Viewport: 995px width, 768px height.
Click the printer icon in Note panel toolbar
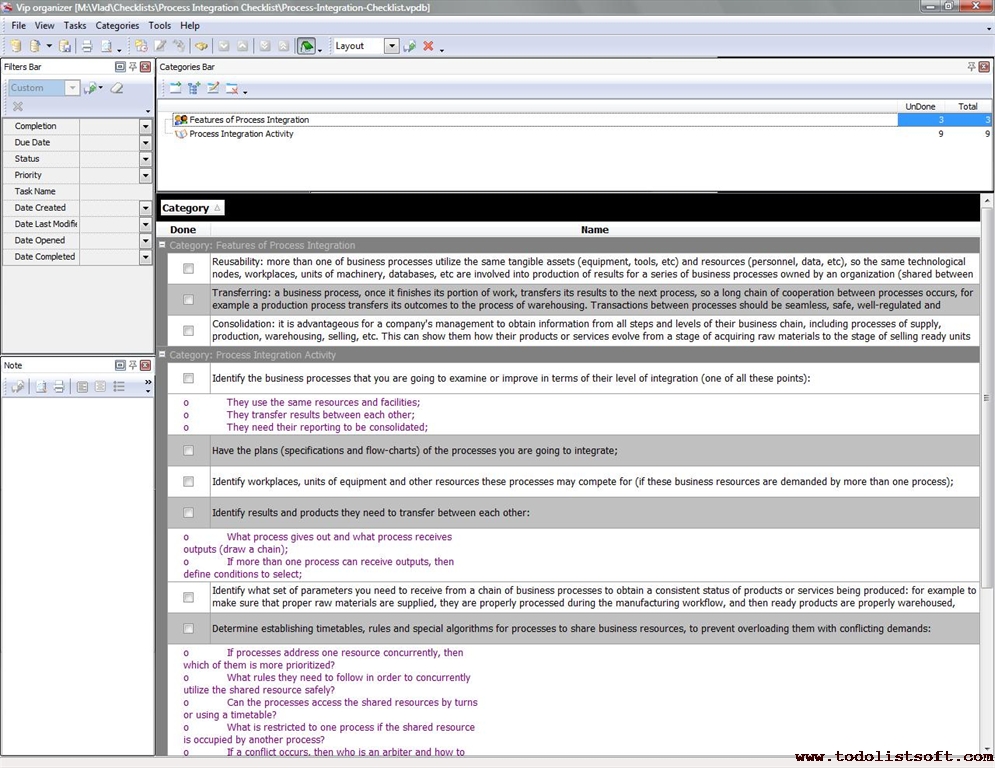[x=59, y=386]
